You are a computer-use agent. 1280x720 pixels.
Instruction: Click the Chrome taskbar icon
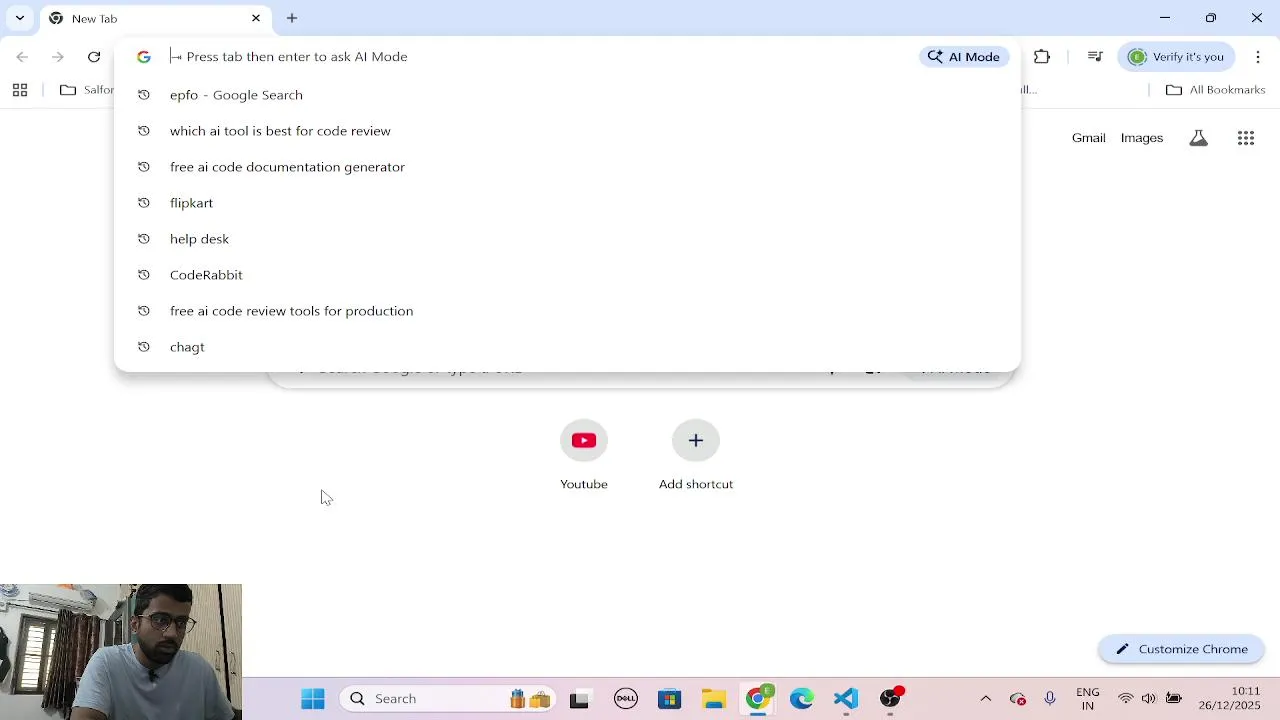pos(758,699)
